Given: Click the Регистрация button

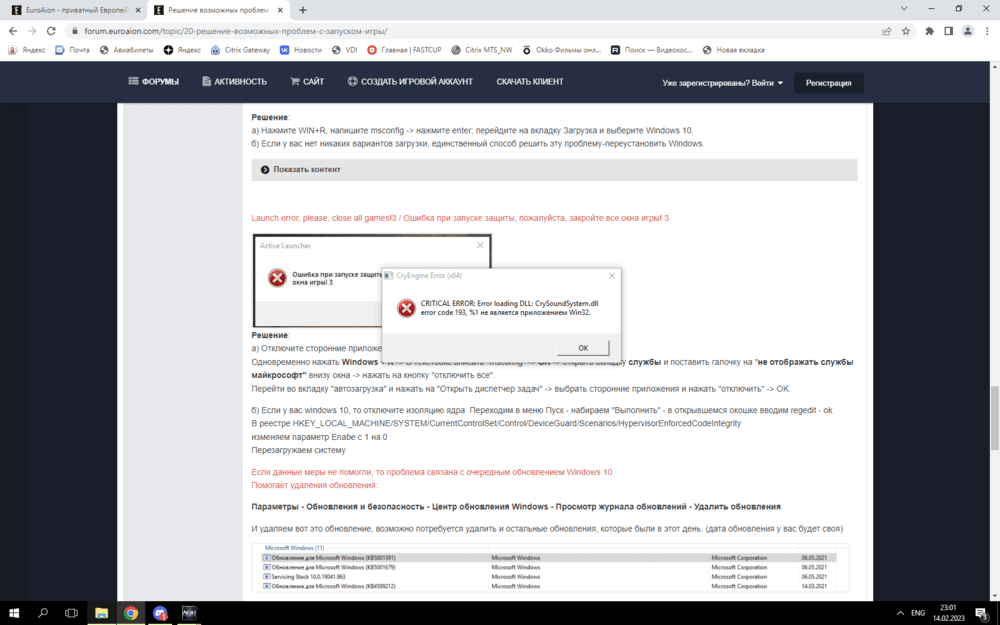Looking at the screenshot, I should point(828,83).
